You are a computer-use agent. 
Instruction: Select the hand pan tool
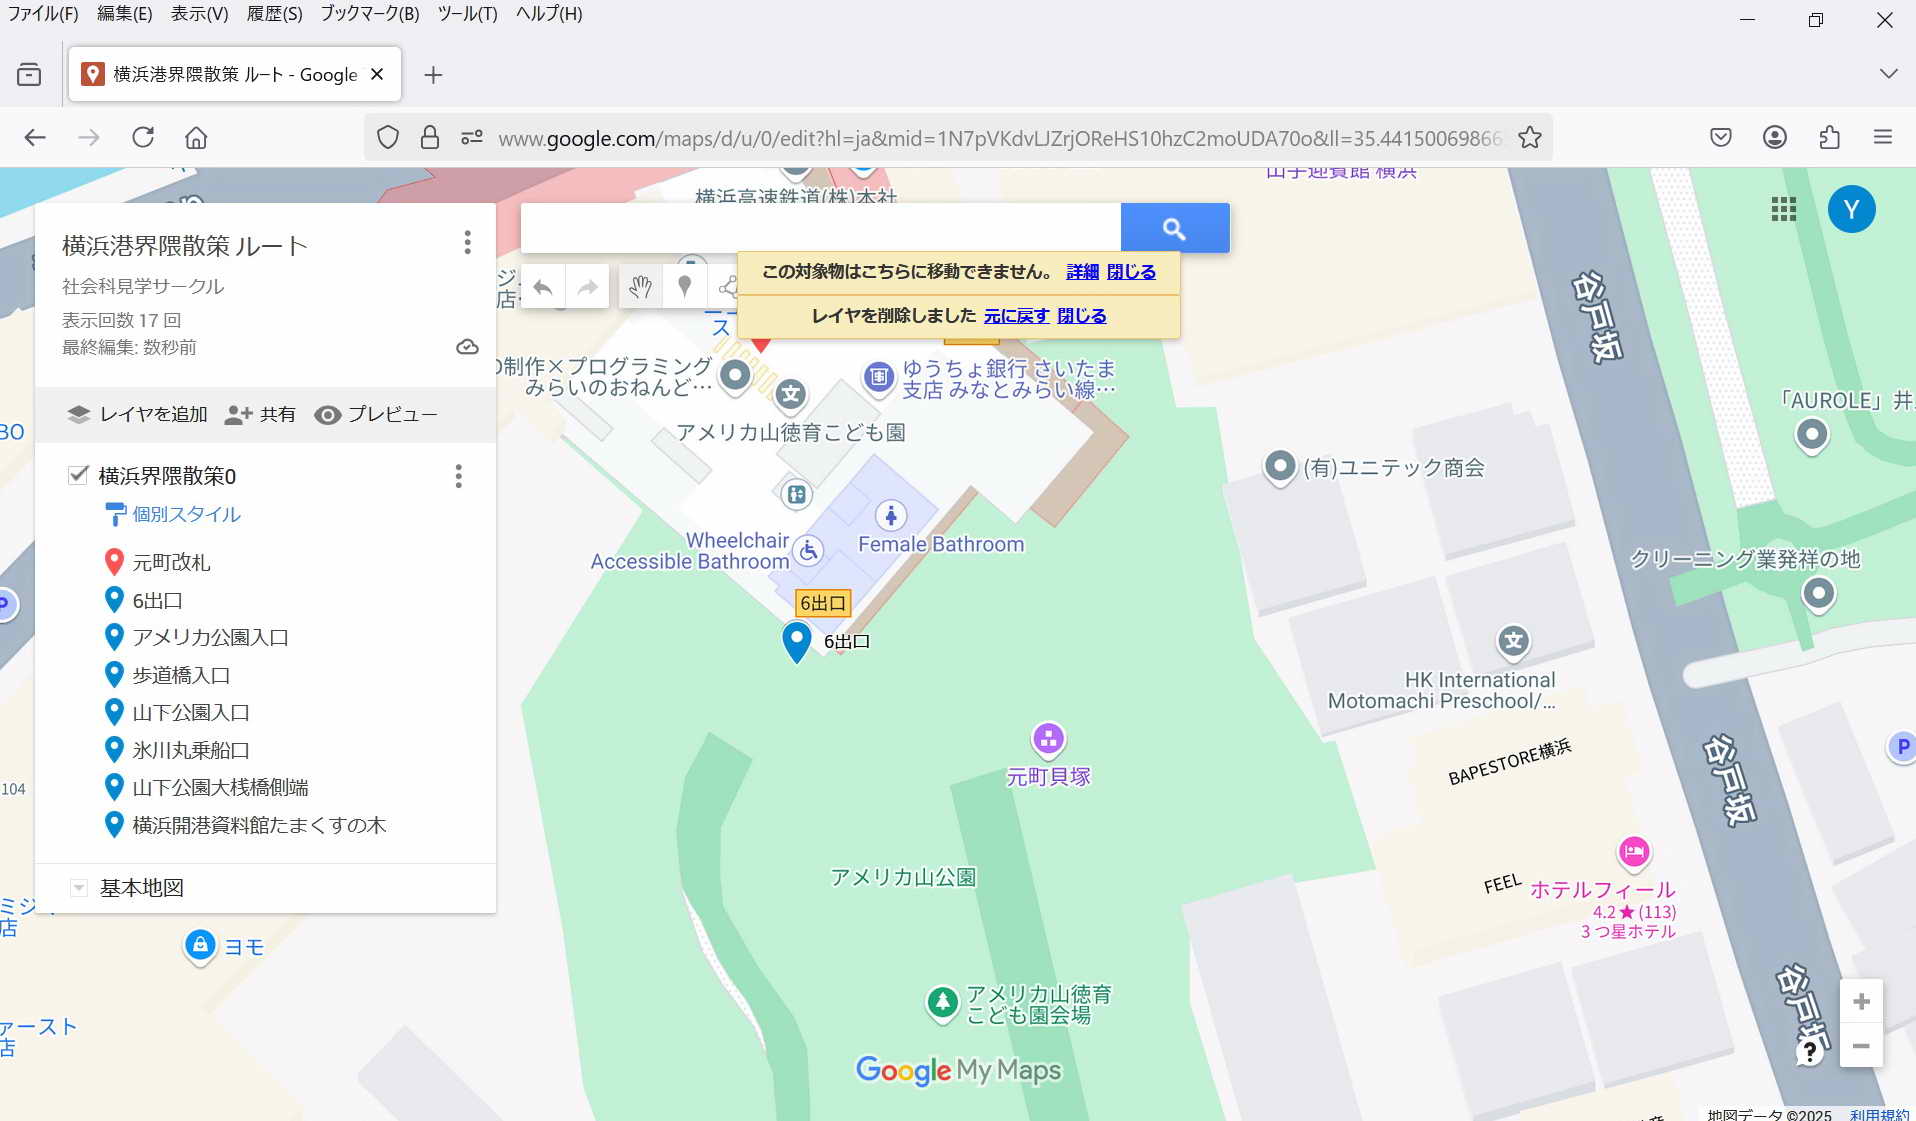(640, 287)
